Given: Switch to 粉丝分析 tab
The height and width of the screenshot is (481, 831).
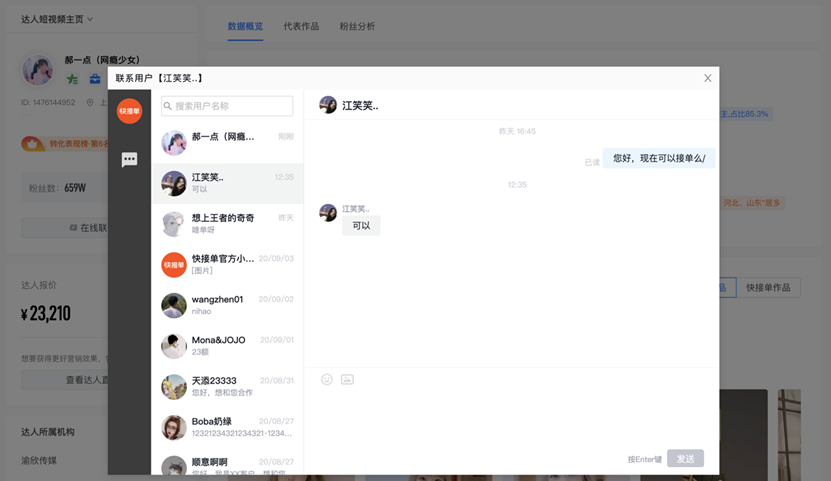Looking at the screenshot, I should coord(357,26).
